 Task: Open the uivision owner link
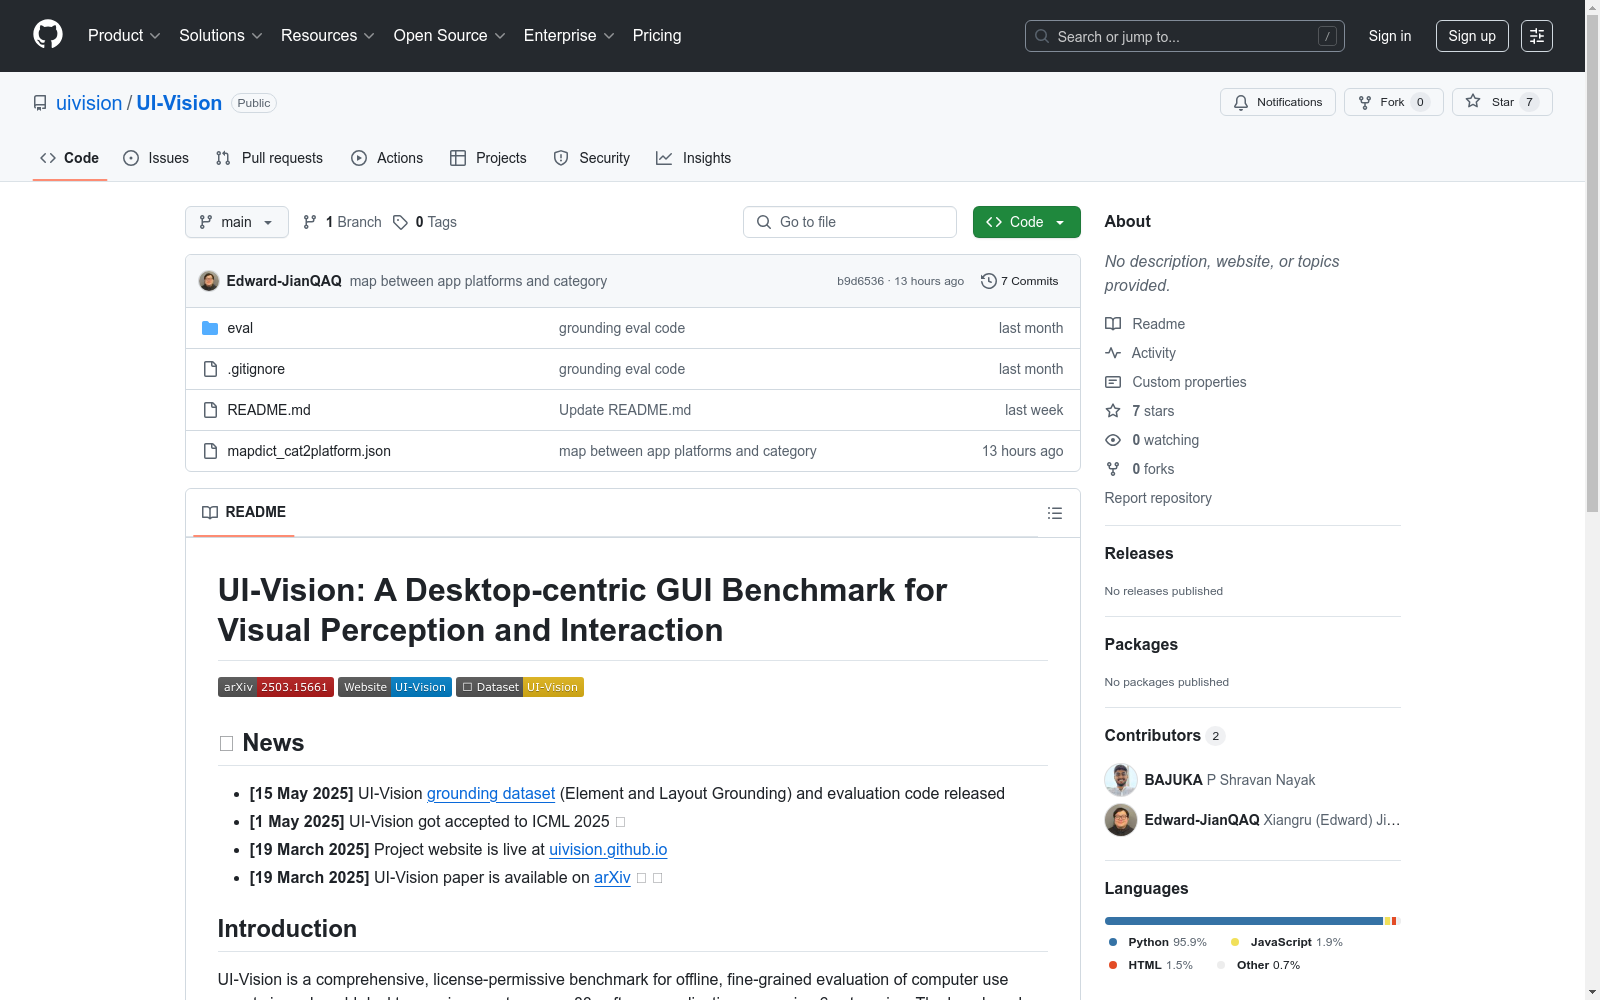click(x=89, y=103)
